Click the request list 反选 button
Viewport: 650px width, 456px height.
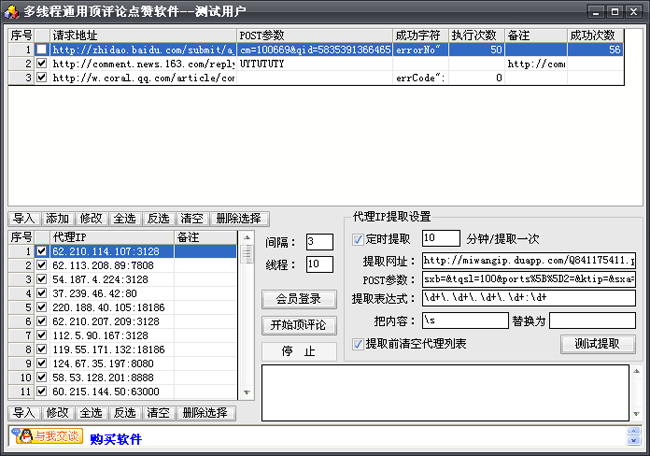[x=158, y=218]
